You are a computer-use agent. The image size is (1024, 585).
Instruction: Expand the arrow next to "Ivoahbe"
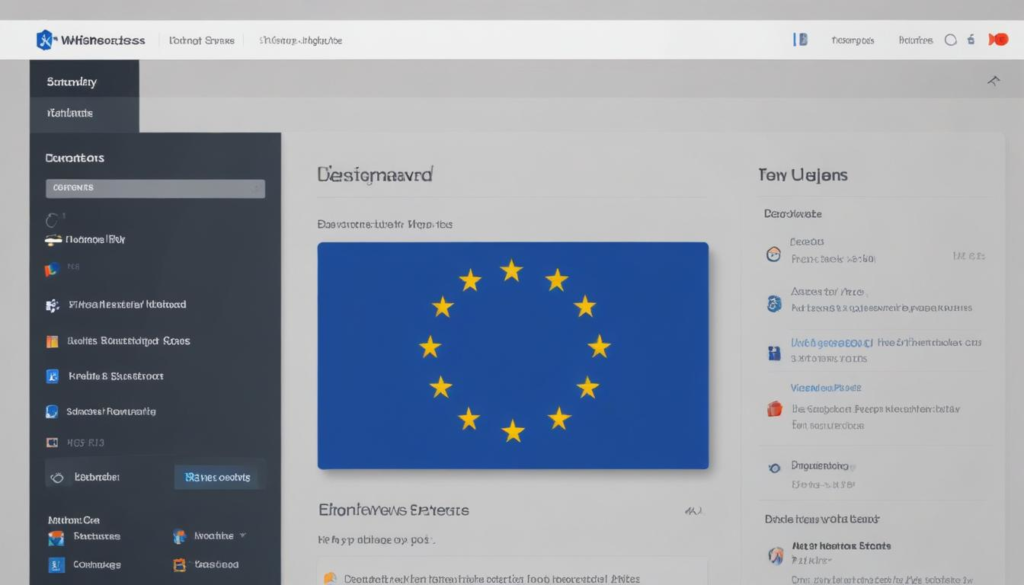(243, 535)
